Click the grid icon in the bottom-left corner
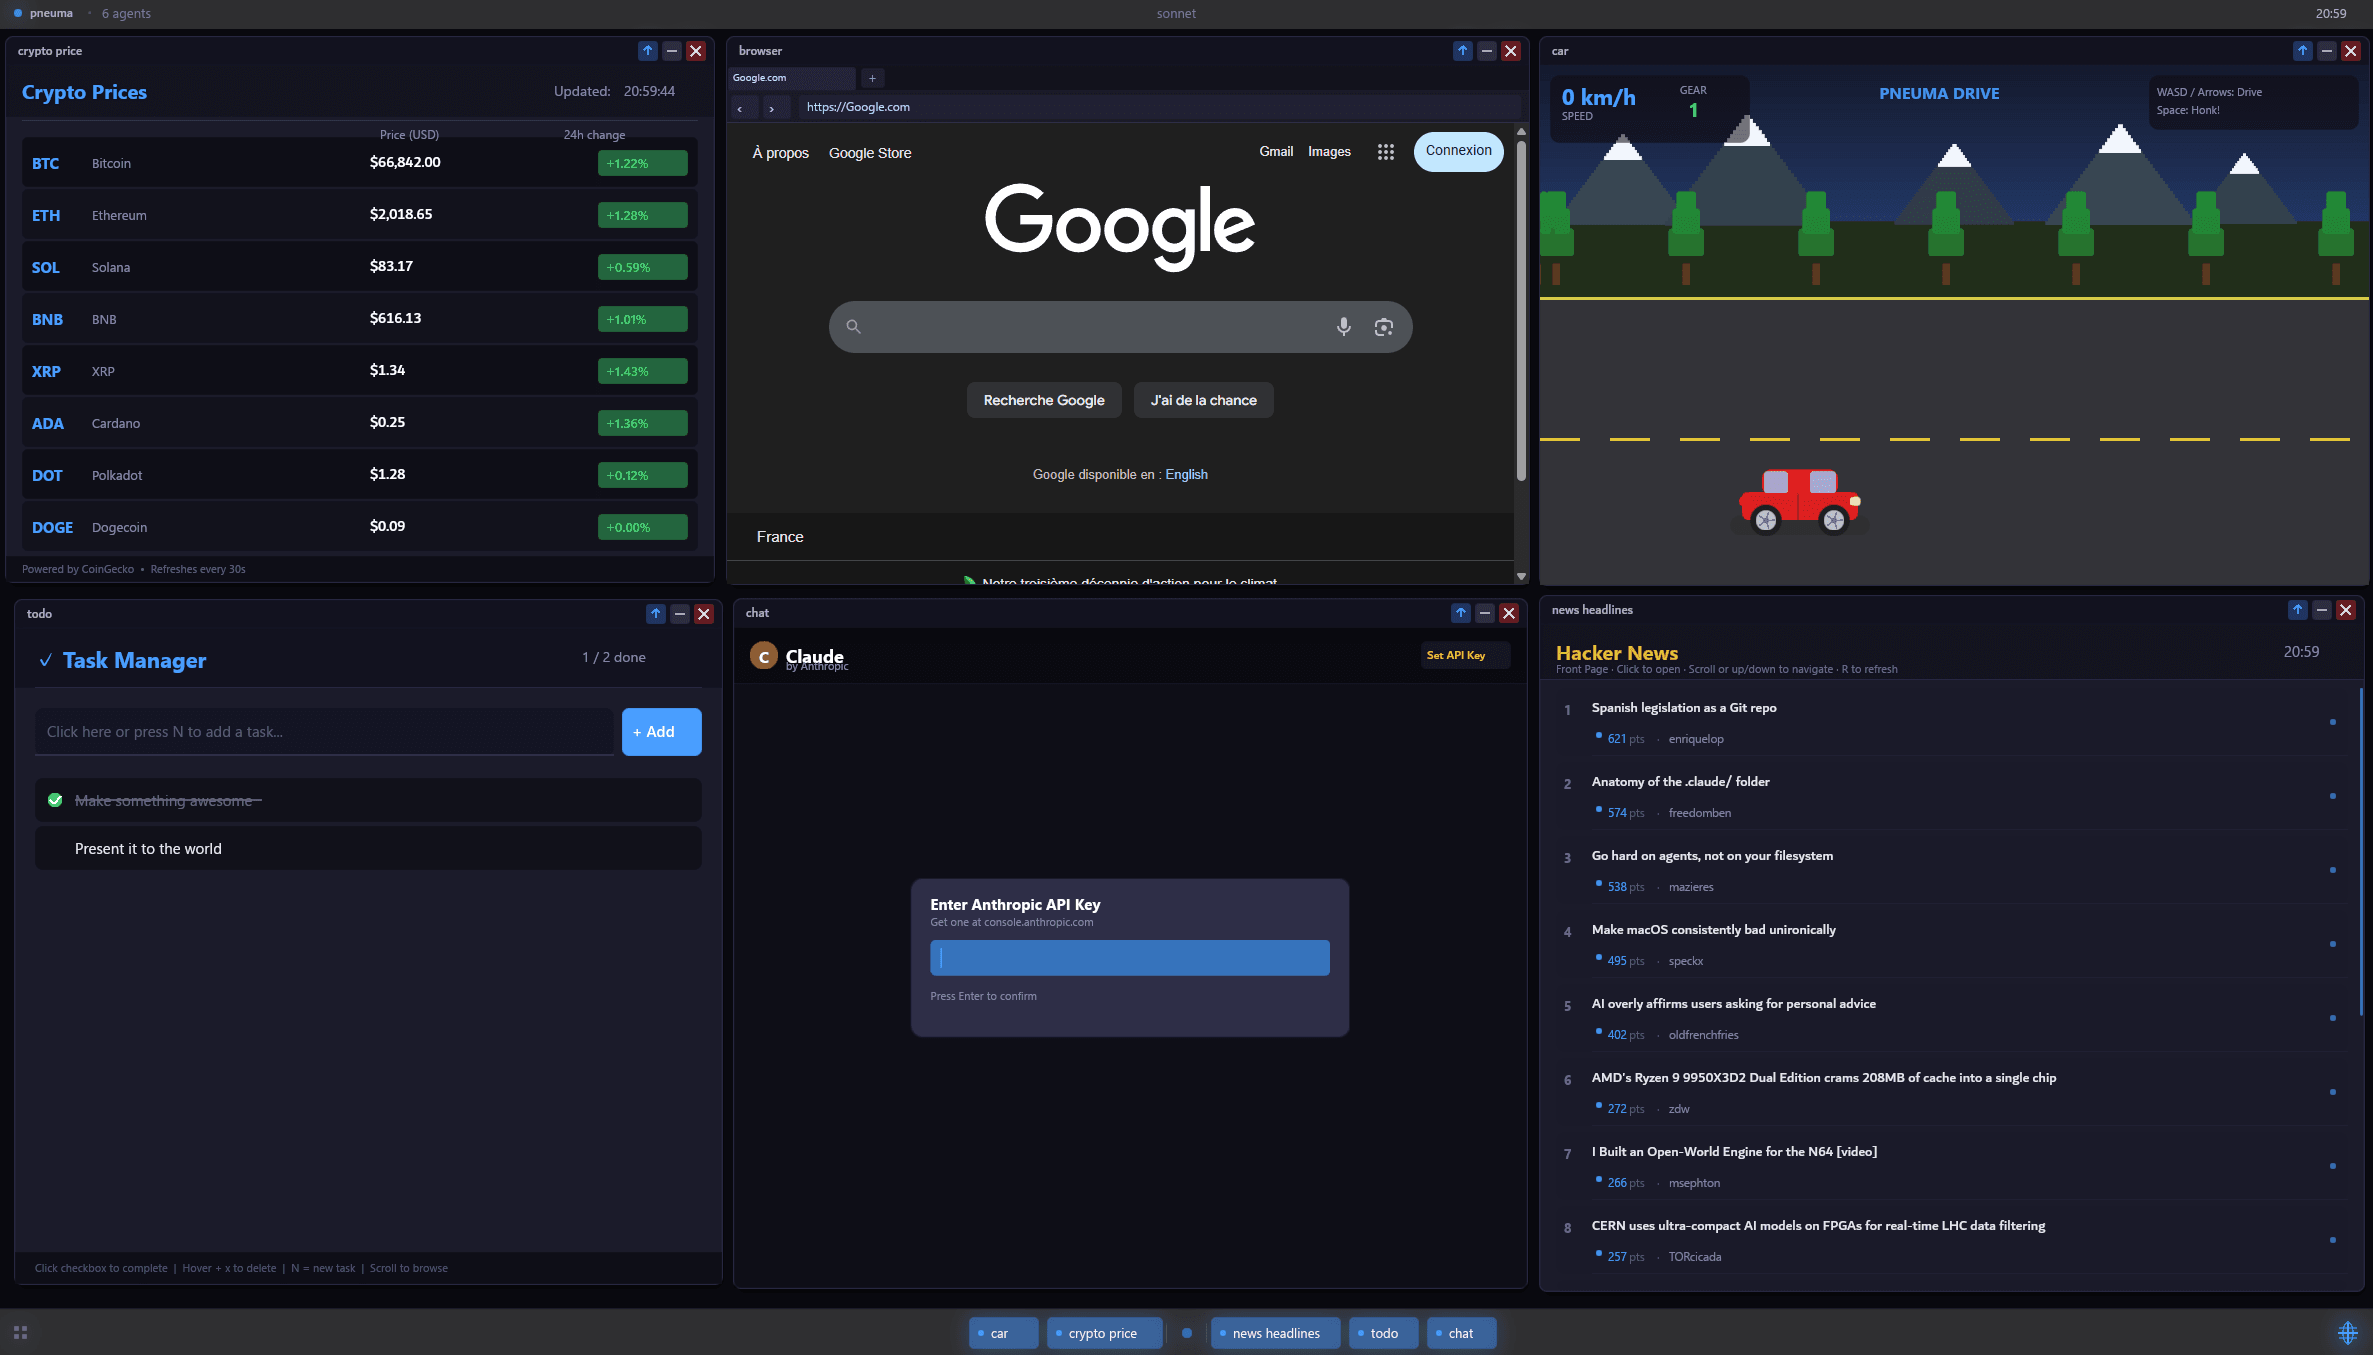Screen dimensions: 2373x1355 coord(20,1332)
